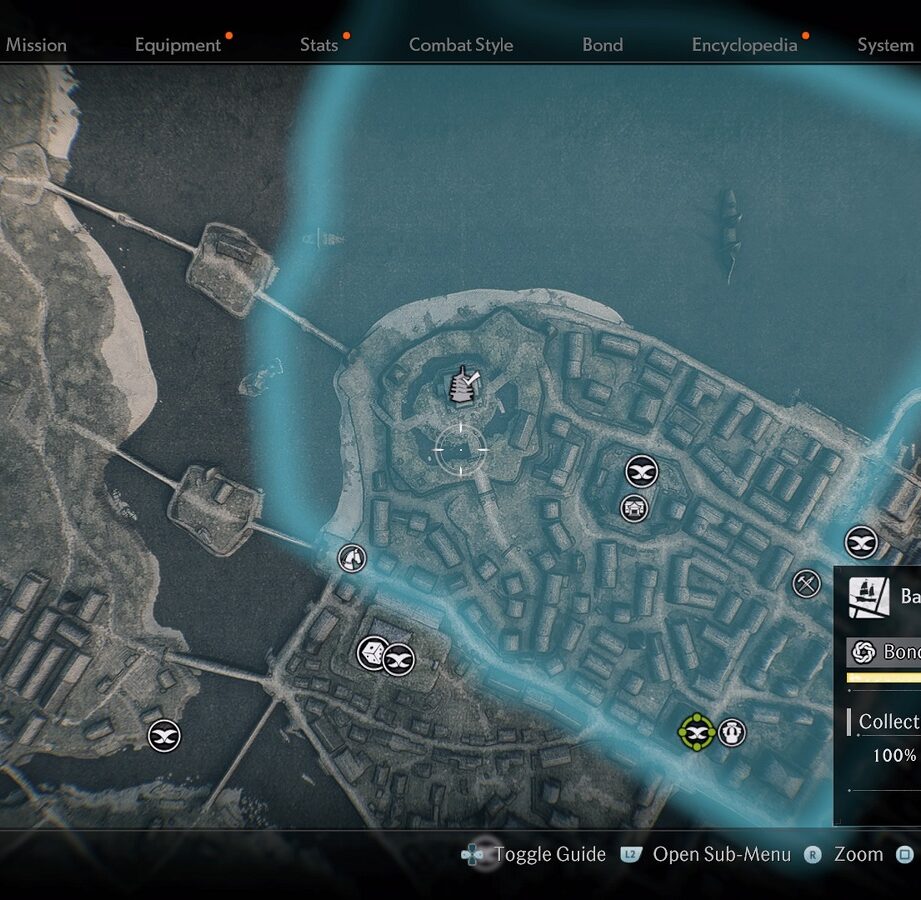
Task: Click the map crosshair cursor
Action: point(460,449)
